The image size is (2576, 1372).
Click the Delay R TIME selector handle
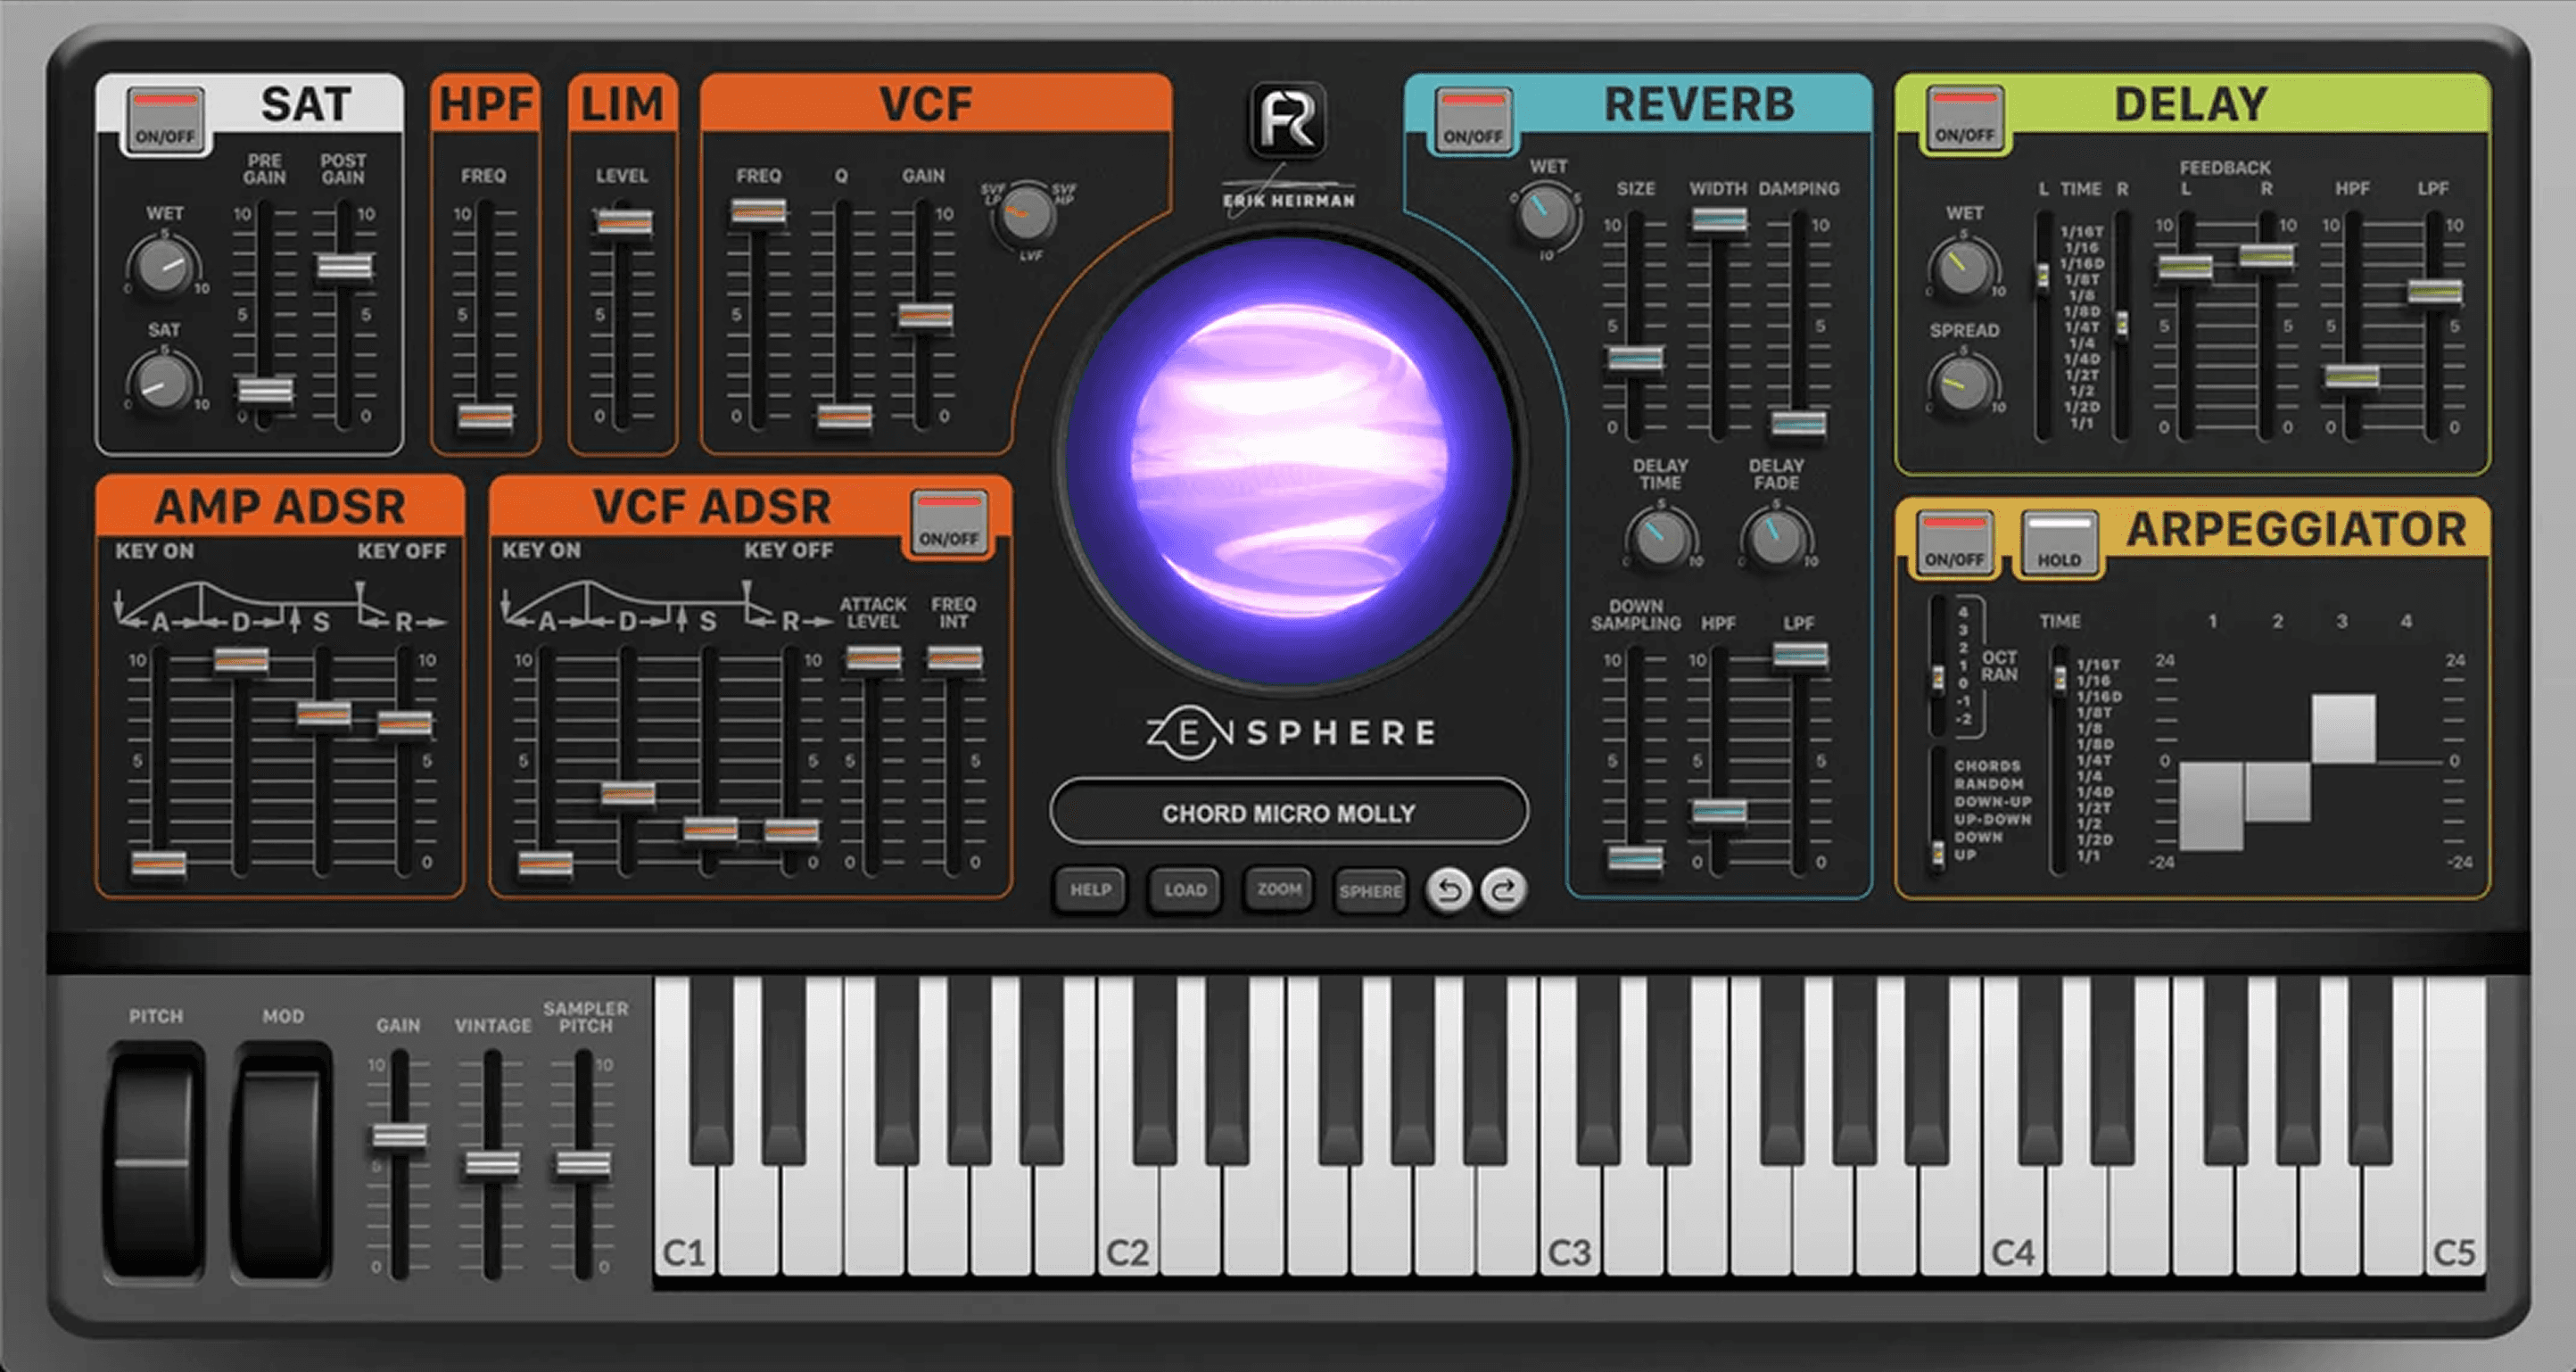(2121, 323)
